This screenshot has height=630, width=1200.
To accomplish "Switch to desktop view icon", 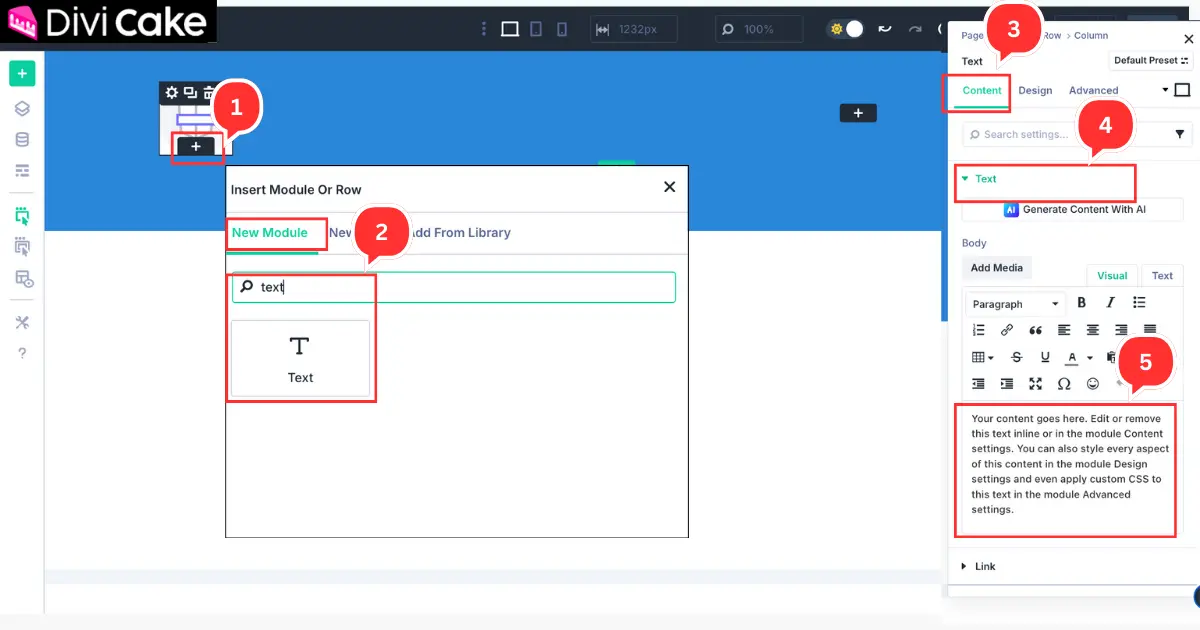I will click(510, 29).
